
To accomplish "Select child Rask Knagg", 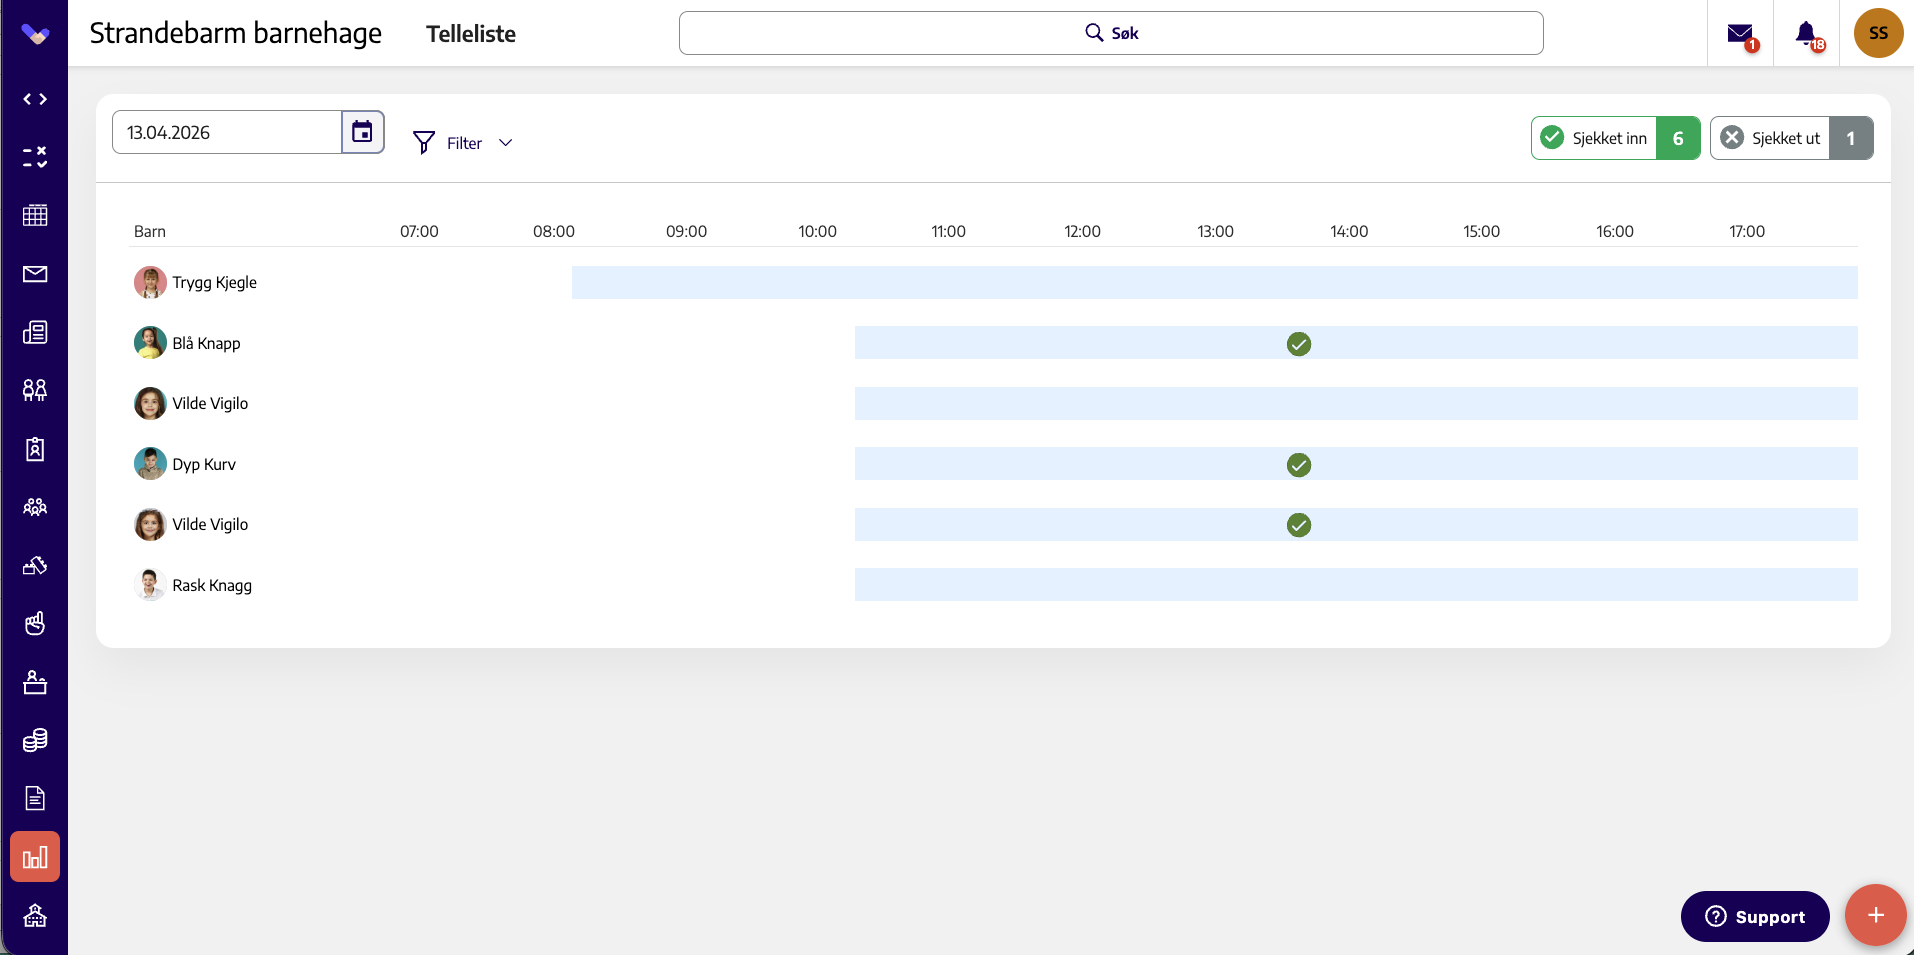I will point(212,585).
